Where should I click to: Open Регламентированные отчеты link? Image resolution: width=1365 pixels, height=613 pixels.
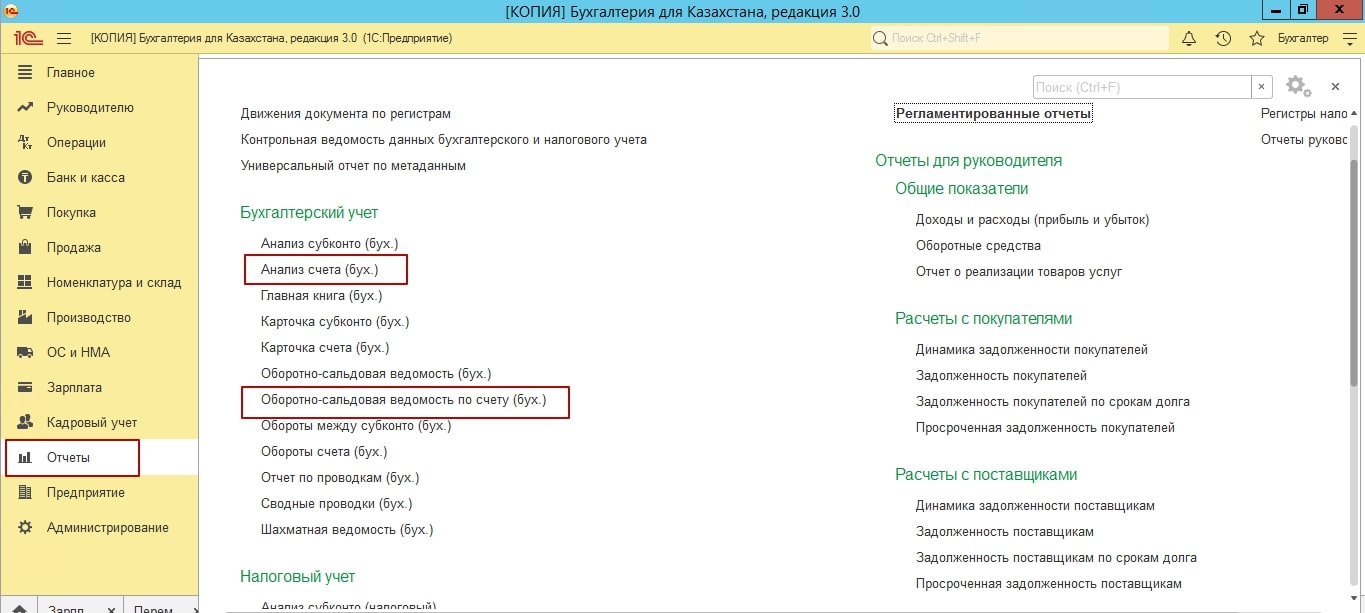(993, 113)
